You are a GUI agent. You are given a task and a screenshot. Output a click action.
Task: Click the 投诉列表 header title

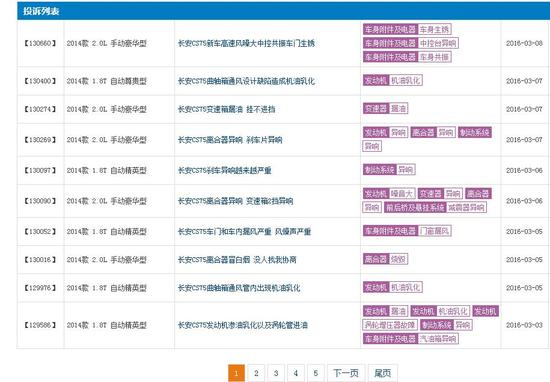41,11
